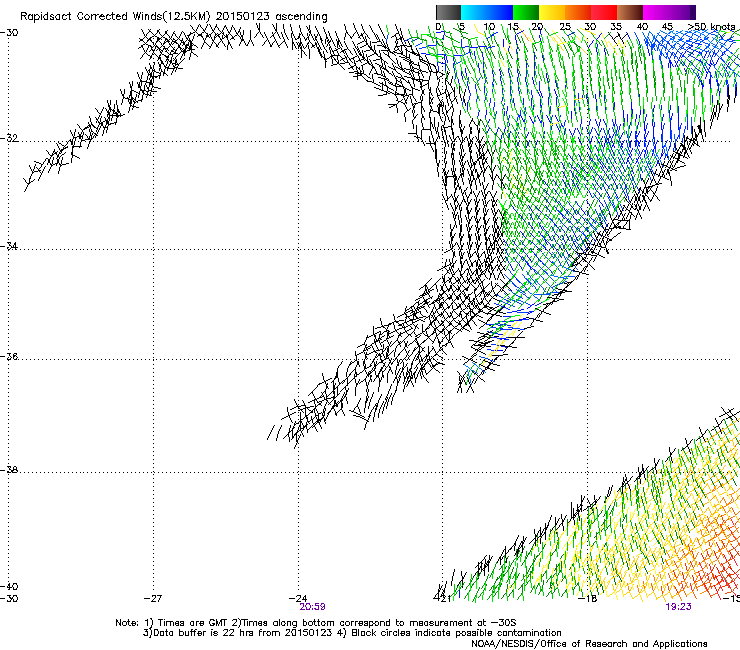Click the 'NOAA/NESDIS/Office of Research and Applications' credit
Image resolution: width=740 pixels, height=650 pixels.
[589, 644]
